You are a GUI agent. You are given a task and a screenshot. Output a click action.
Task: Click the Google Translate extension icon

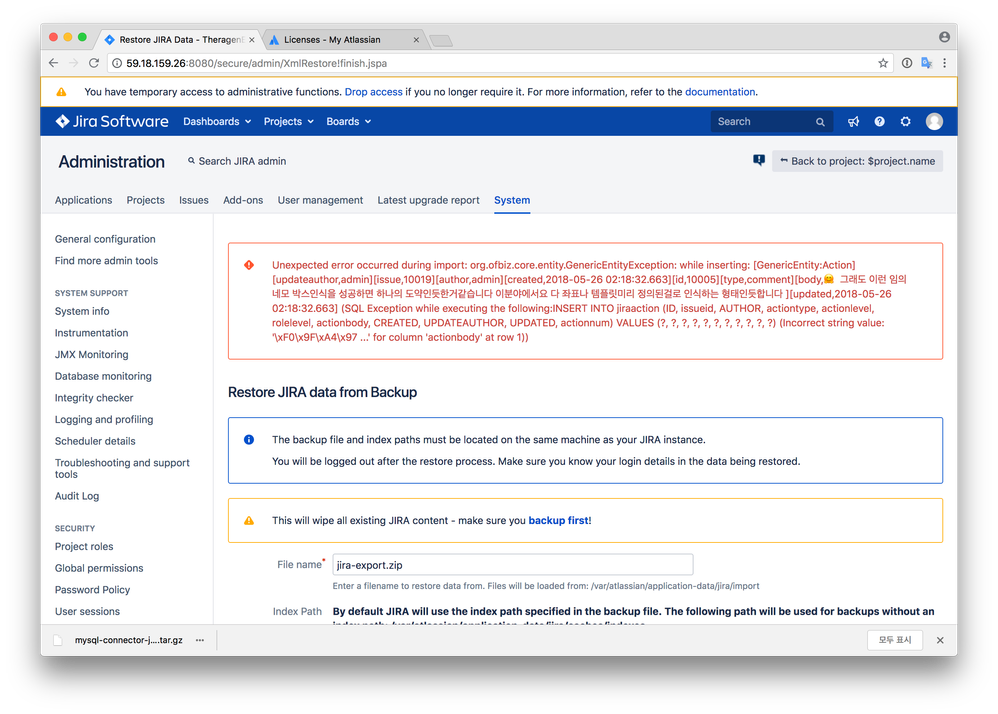[x=927, y=63]
